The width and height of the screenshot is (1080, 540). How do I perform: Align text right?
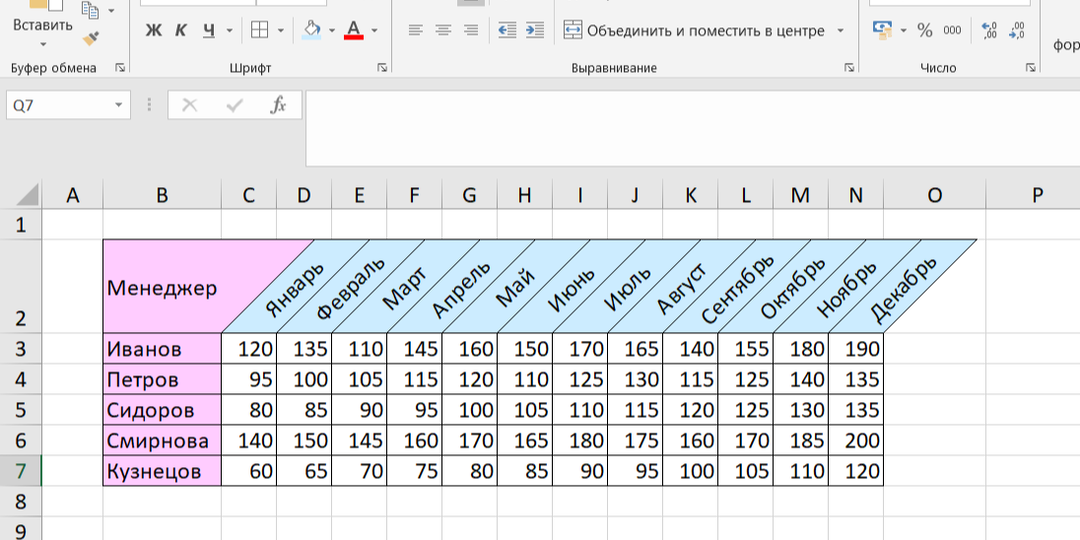[470, 30]
